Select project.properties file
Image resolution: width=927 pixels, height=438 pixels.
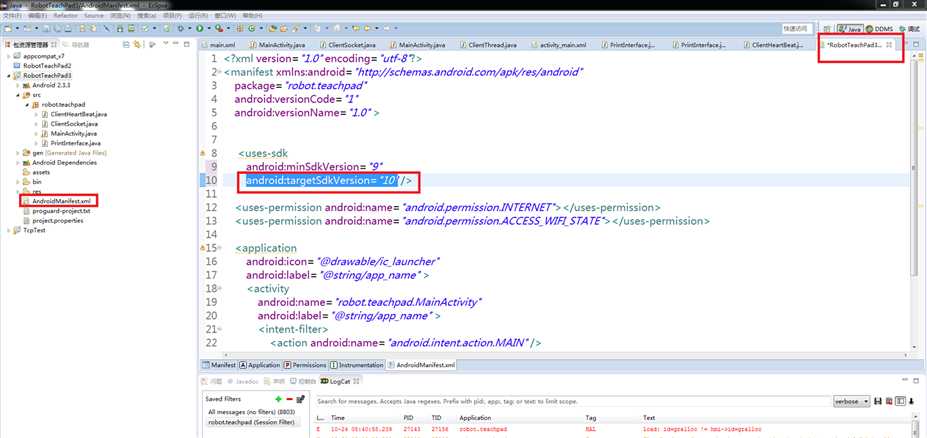(53, 220)
